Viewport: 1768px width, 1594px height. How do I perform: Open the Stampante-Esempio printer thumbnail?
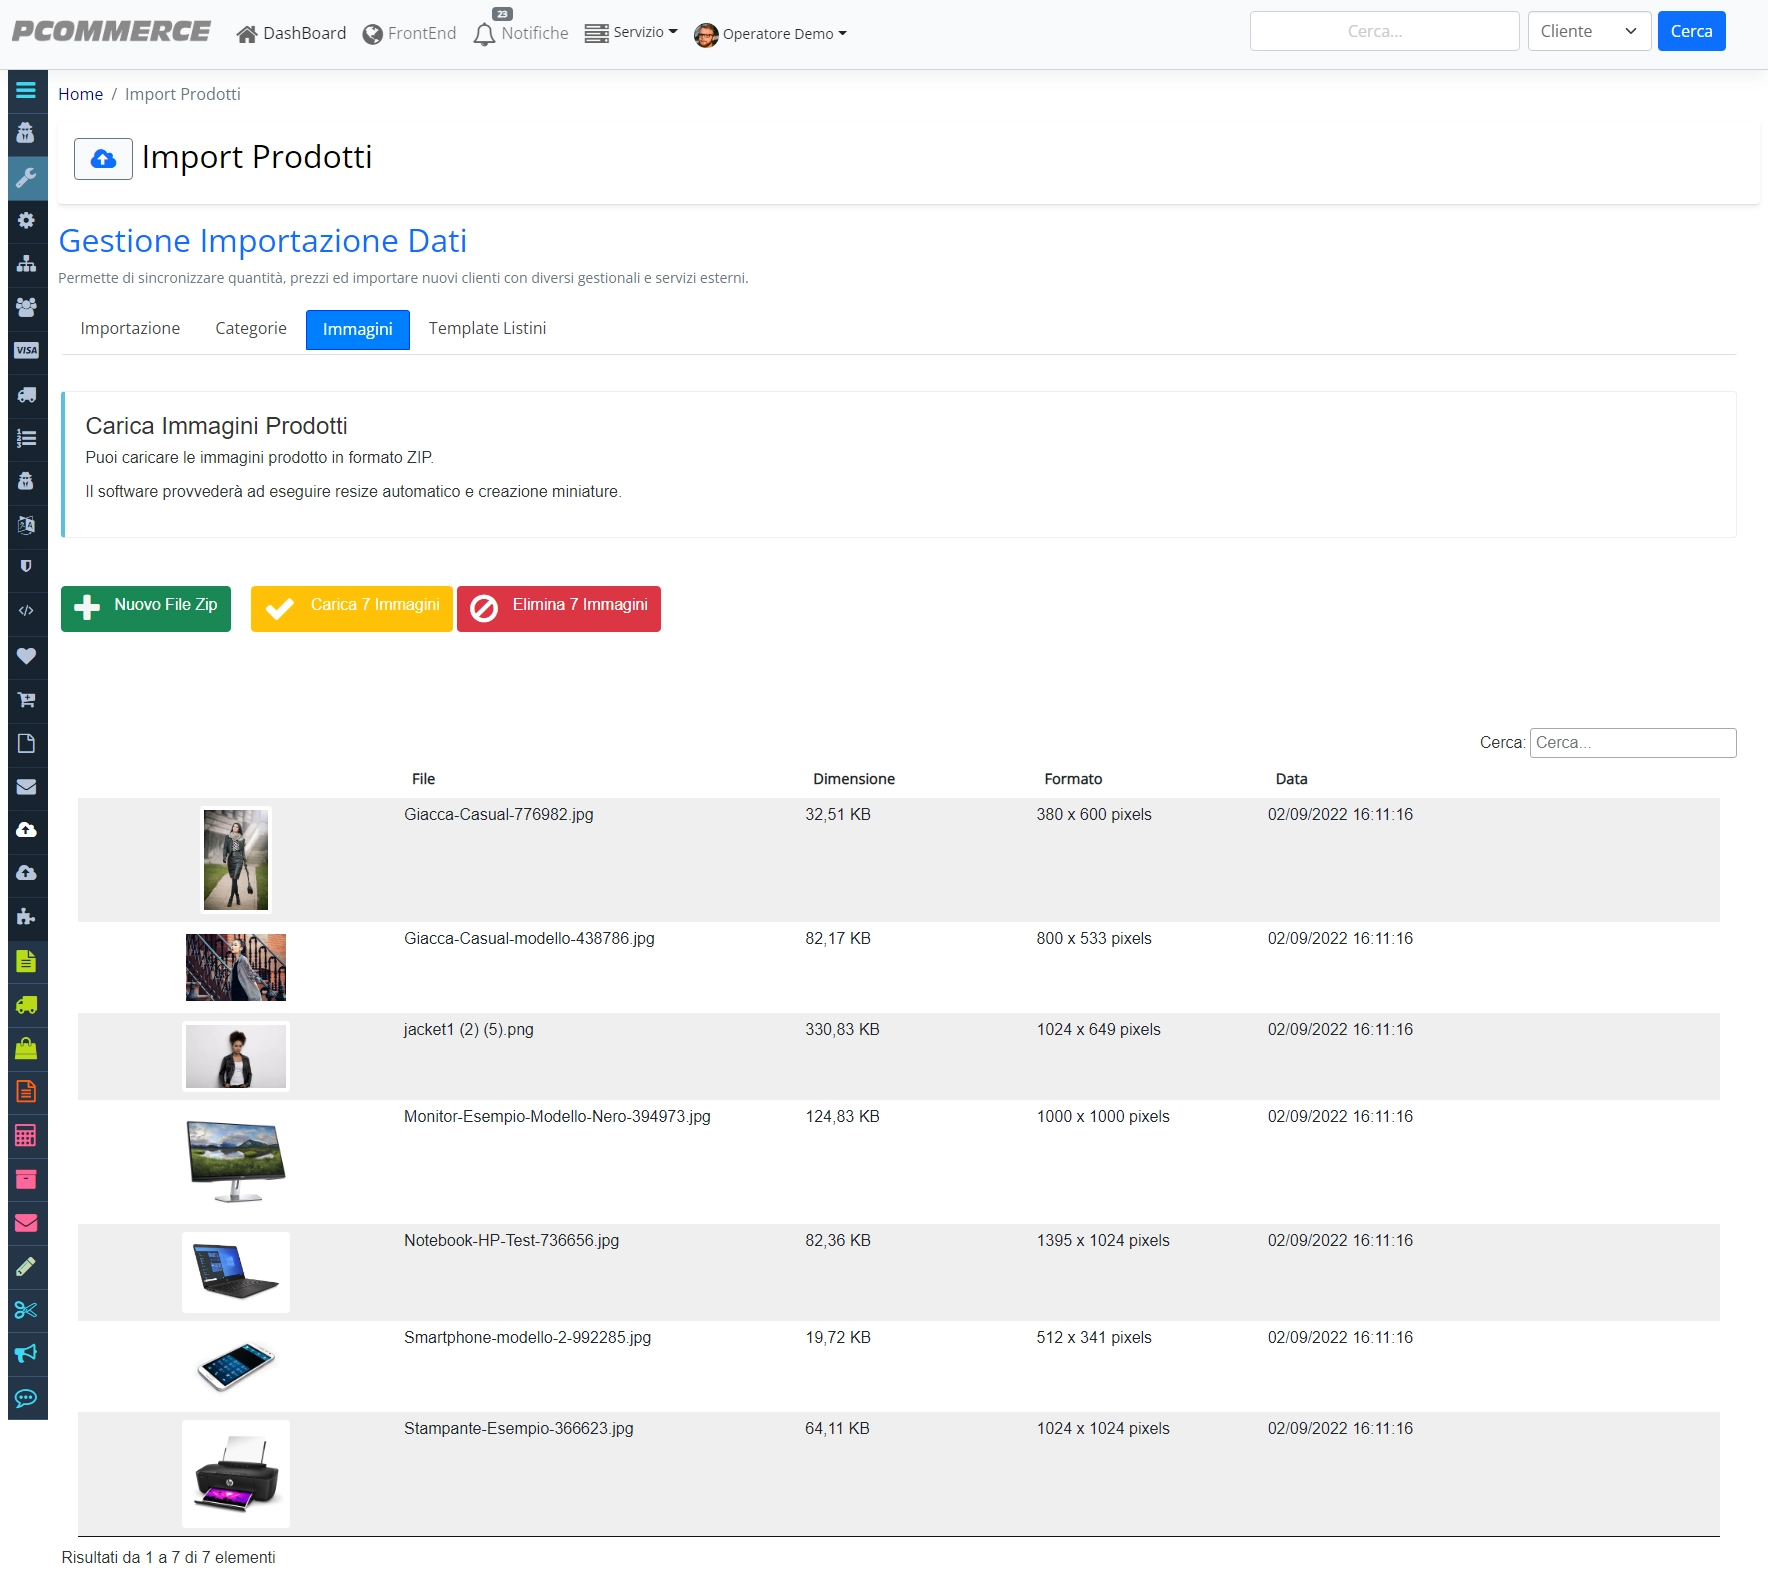point(236,1473)
